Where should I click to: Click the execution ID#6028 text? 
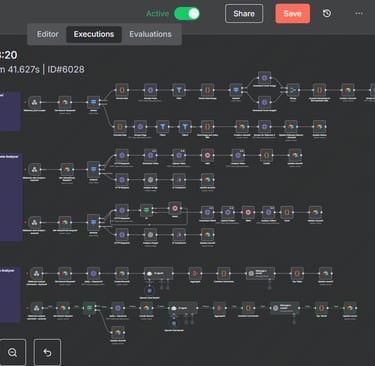pyautogui.click(x=66, y=69)
